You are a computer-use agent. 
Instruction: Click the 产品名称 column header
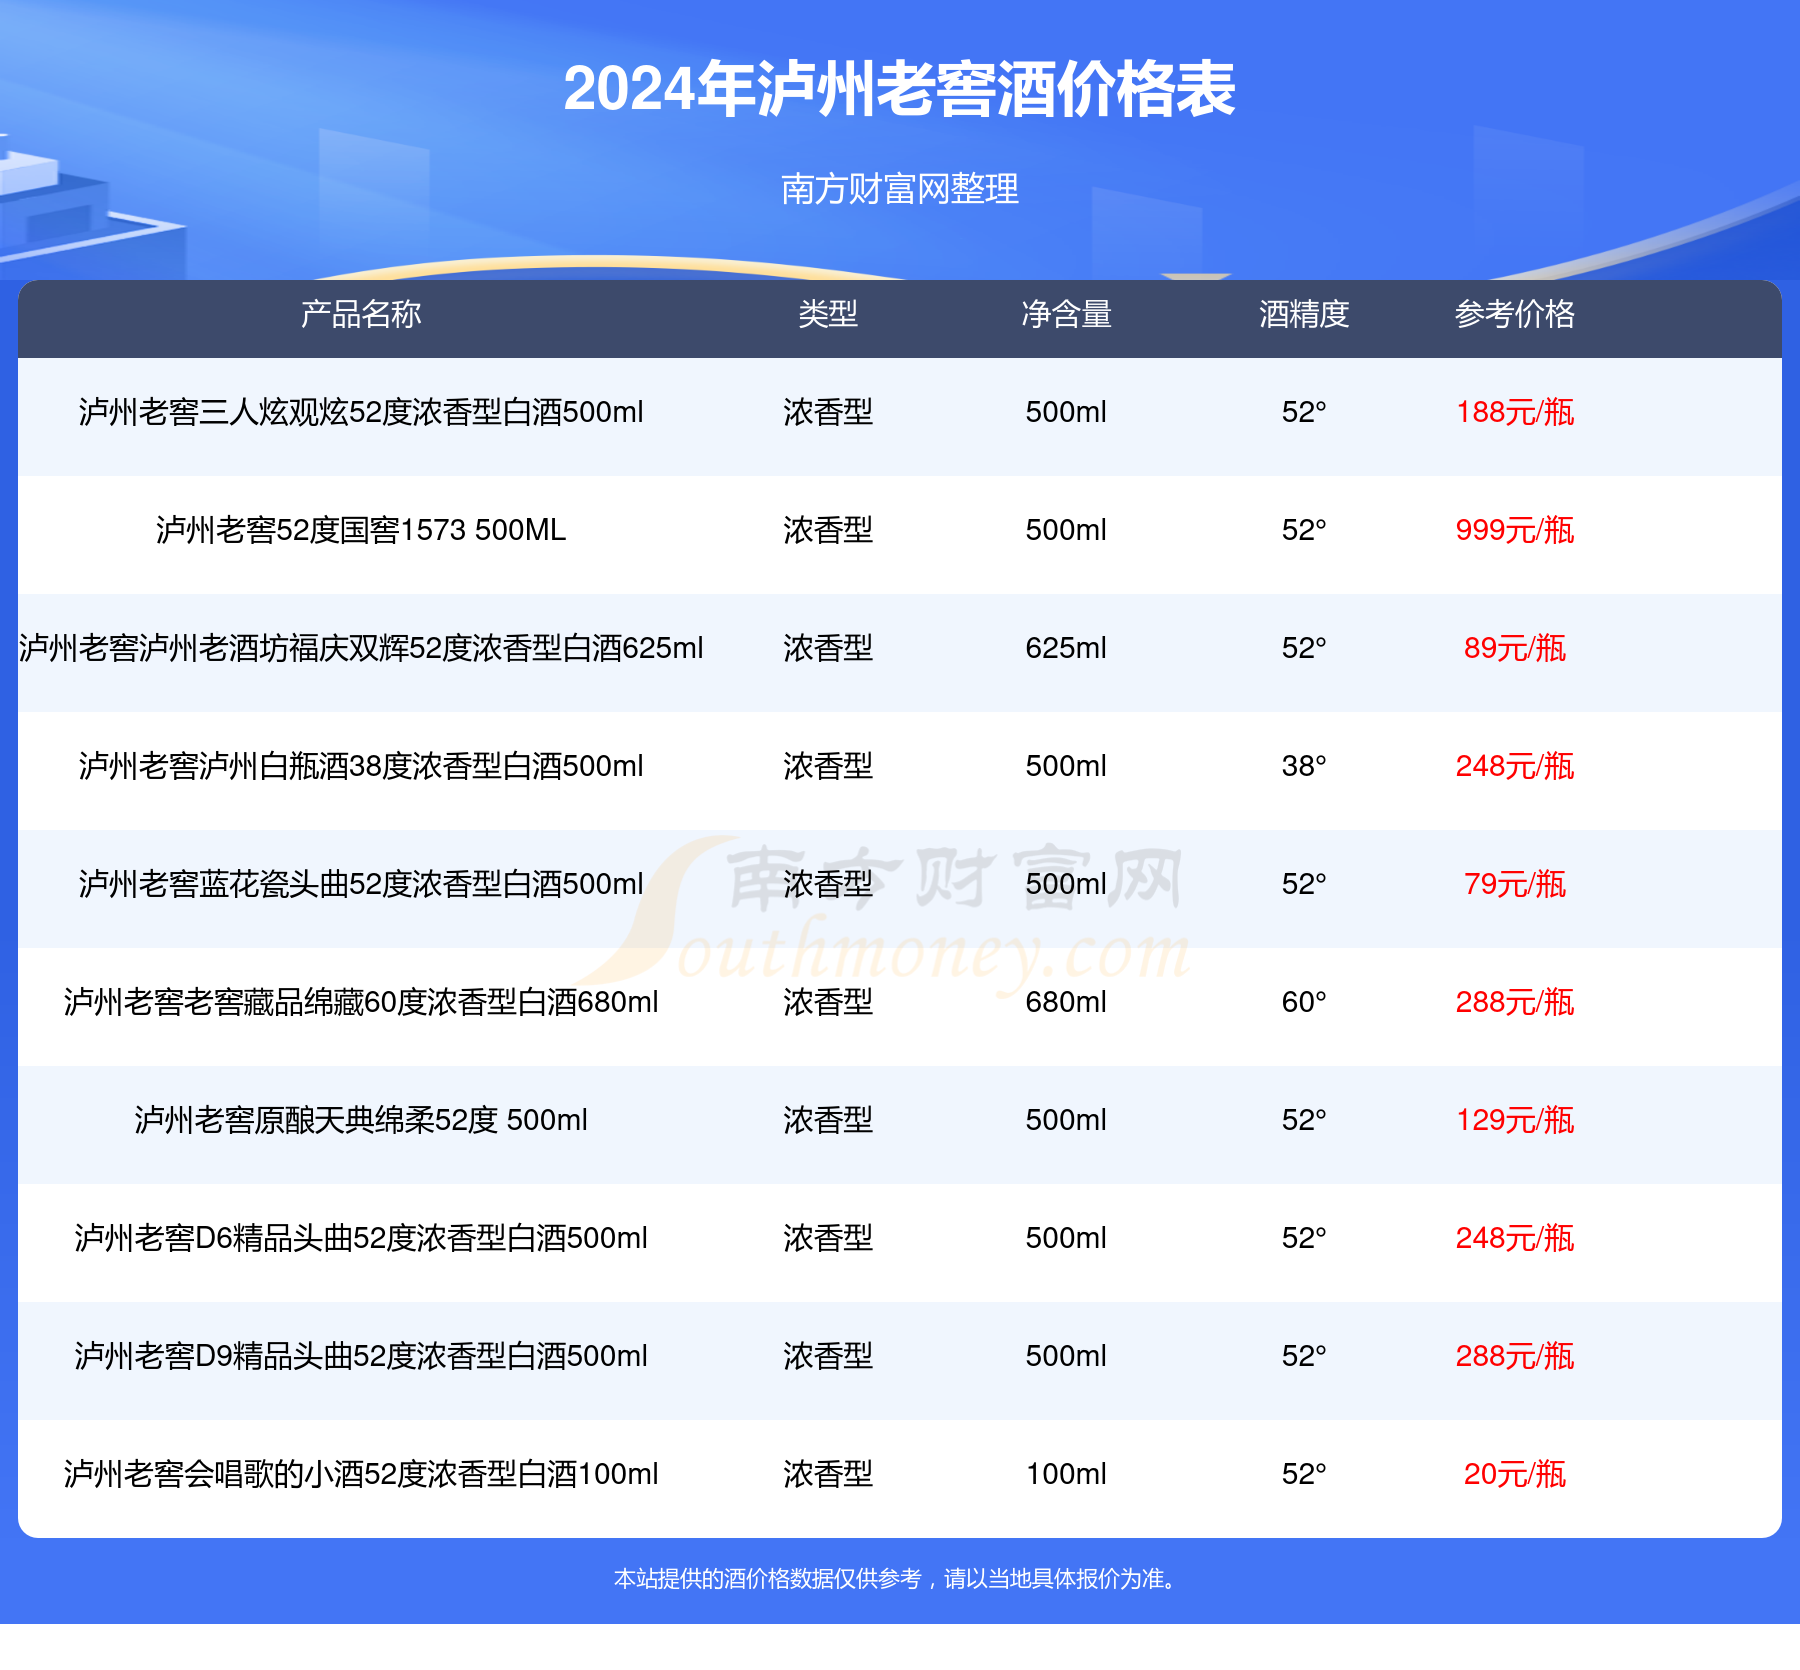point(361,314)
